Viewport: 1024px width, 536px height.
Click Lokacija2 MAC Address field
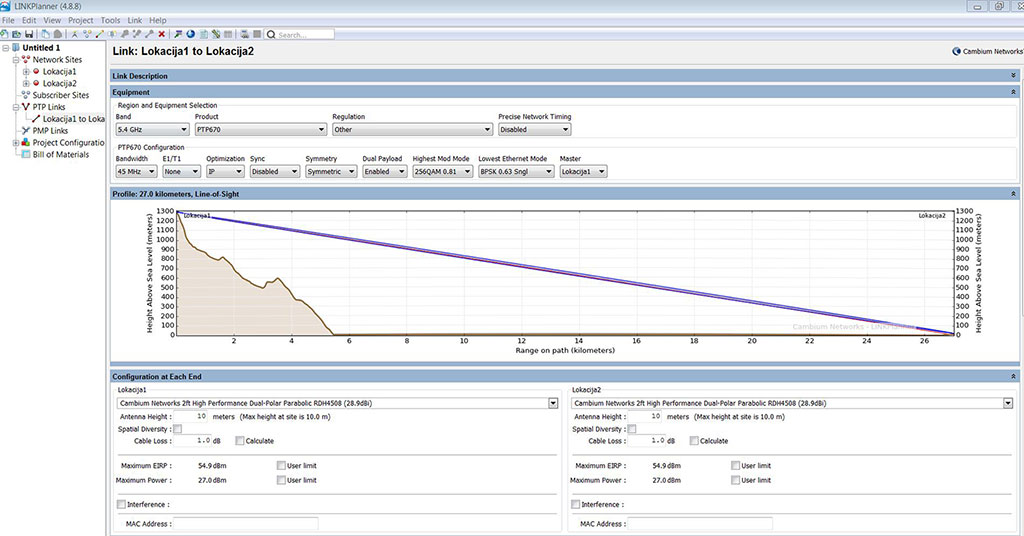[700, 524]
